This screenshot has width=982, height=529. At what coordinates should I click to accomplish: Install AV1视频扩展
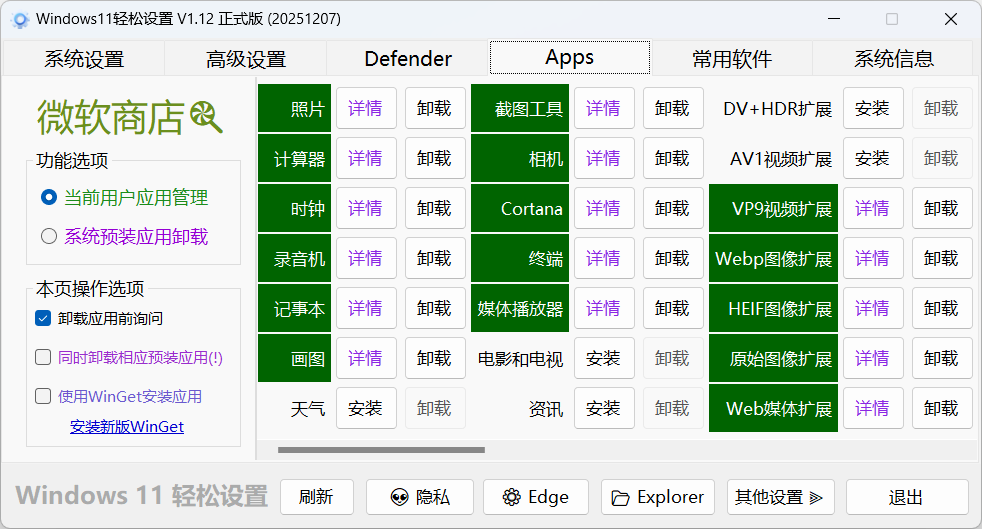pyautogui.click(x=872, y=158)
